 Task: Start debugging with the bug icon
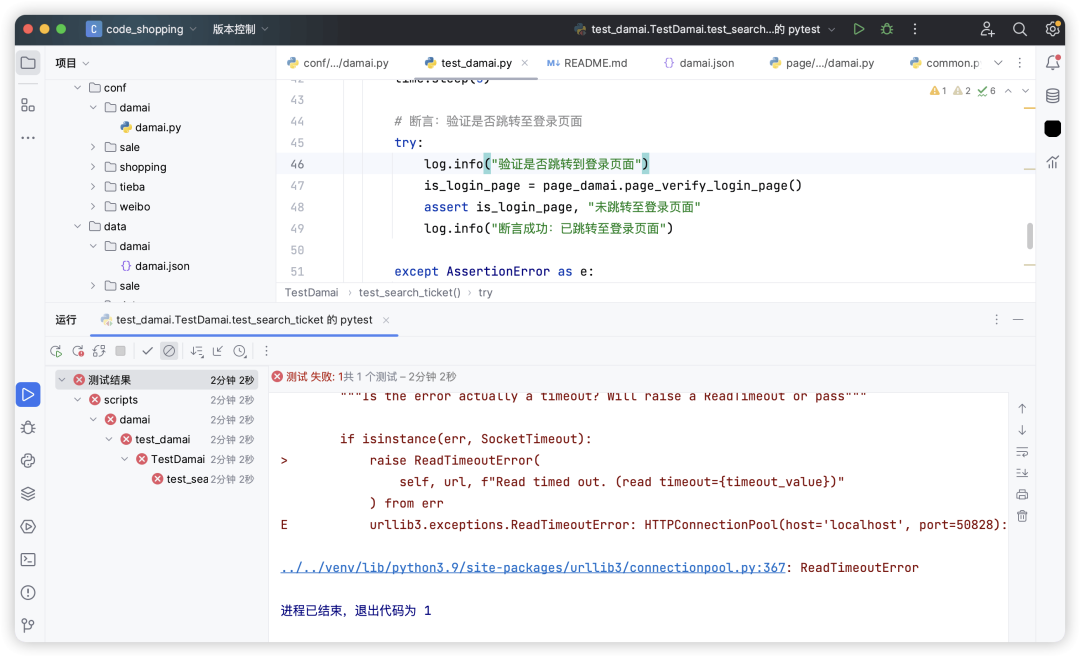[886, 29]
